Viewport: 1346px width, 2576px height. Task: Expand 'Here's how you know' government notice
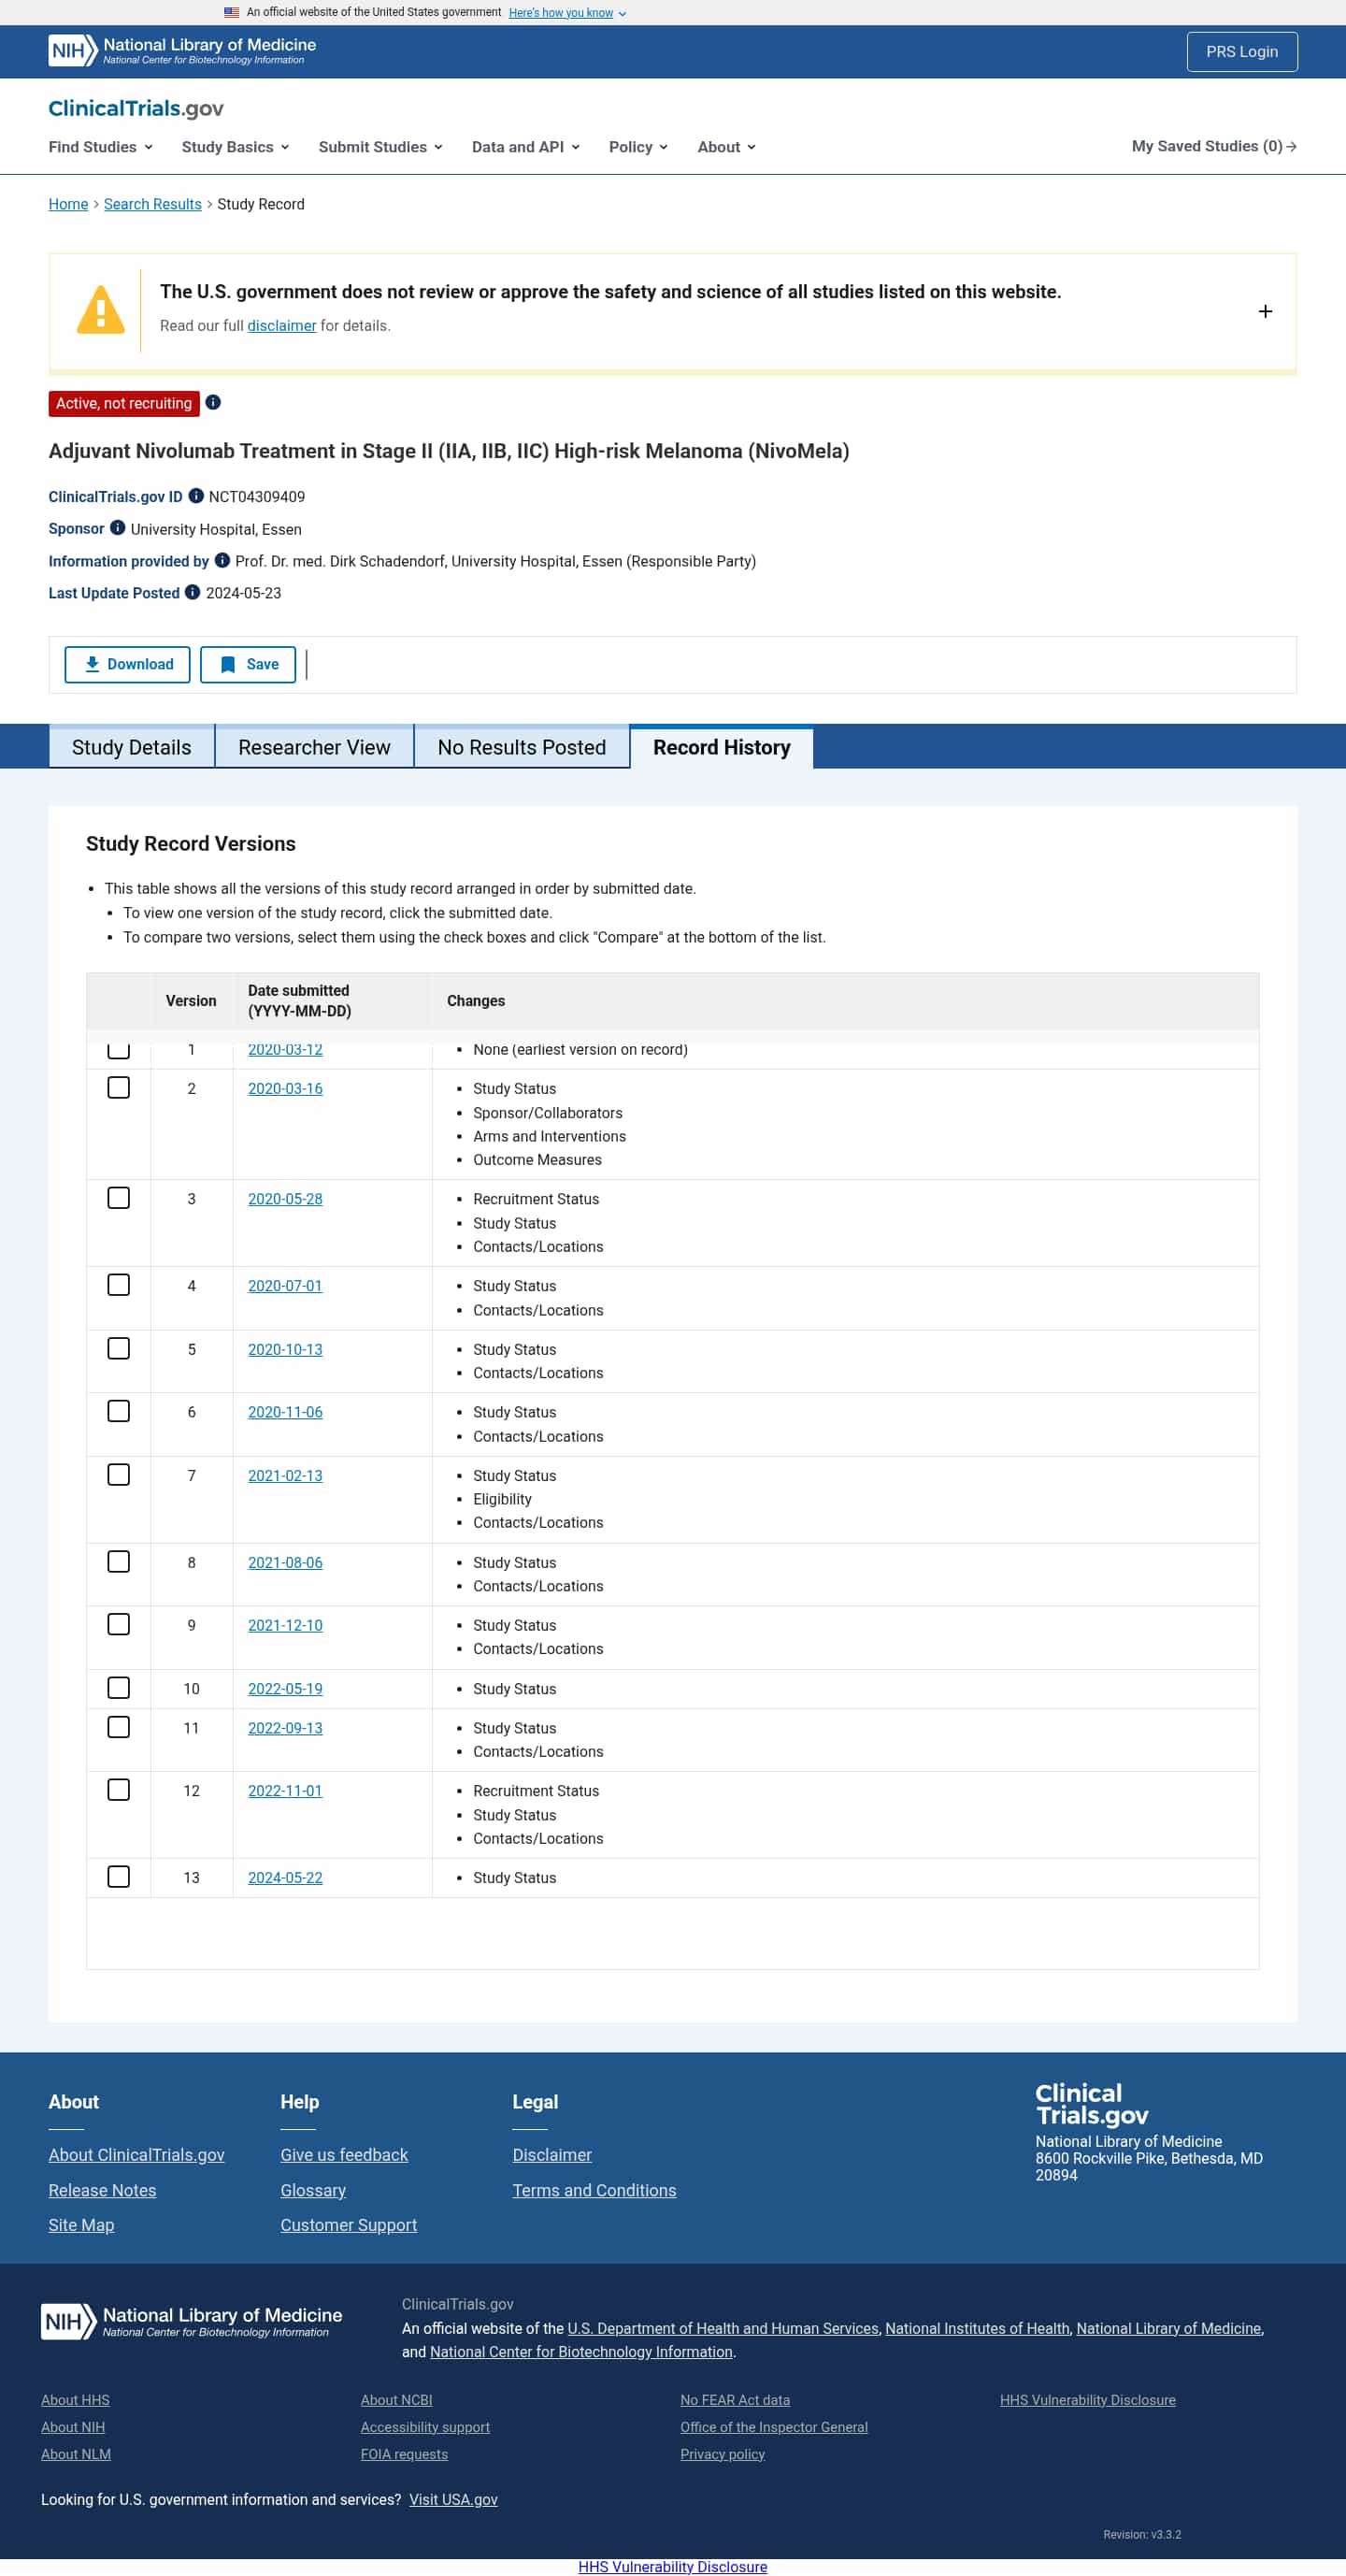coord(567,13)
